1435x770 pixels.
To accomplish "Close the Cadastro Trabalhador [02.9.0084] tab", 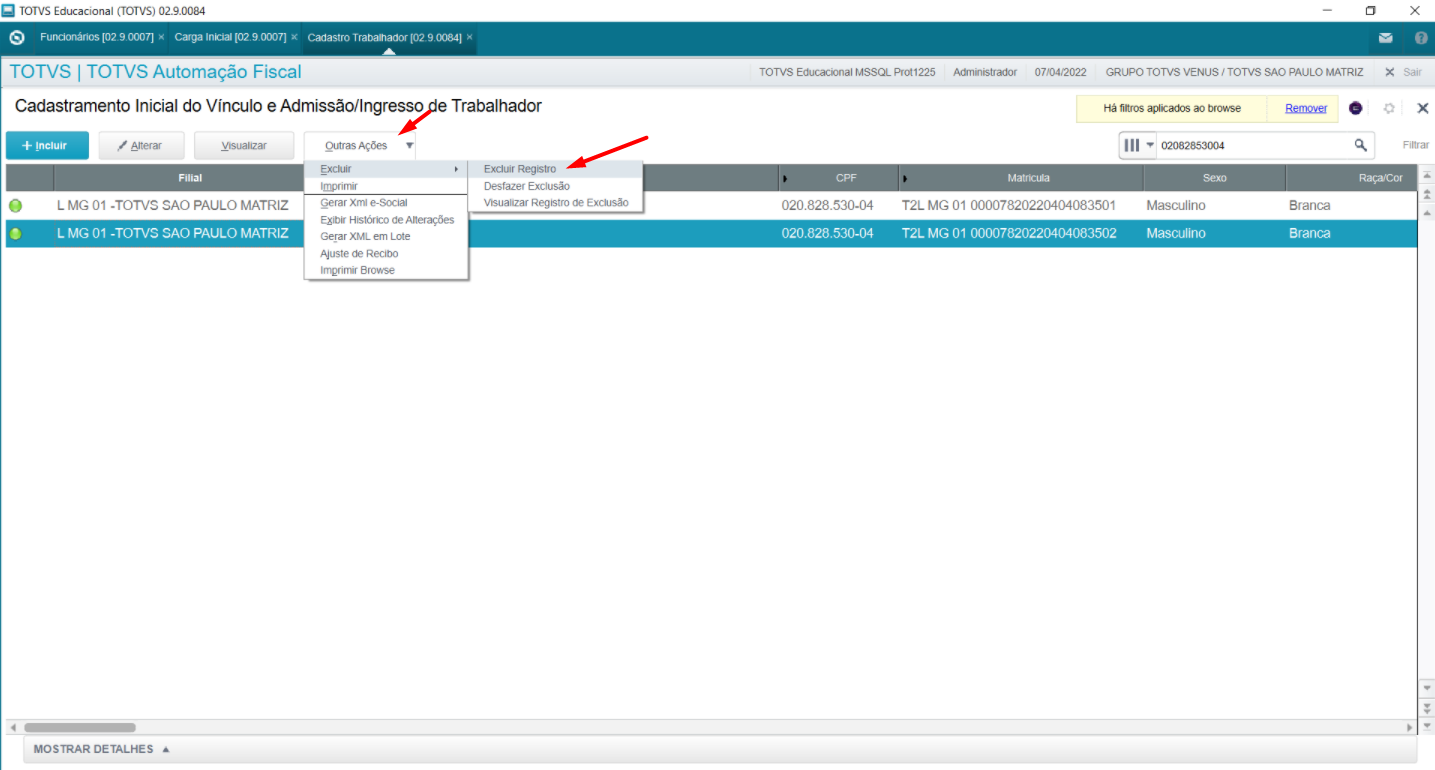I will (470, 37).
